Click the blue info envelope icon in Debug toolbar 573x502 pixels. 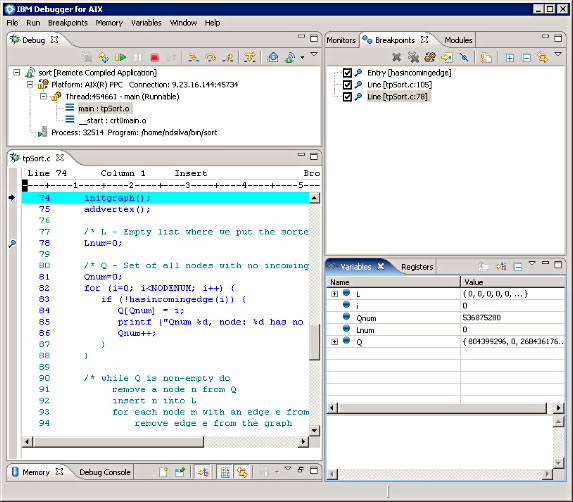(x=273, y=57)
